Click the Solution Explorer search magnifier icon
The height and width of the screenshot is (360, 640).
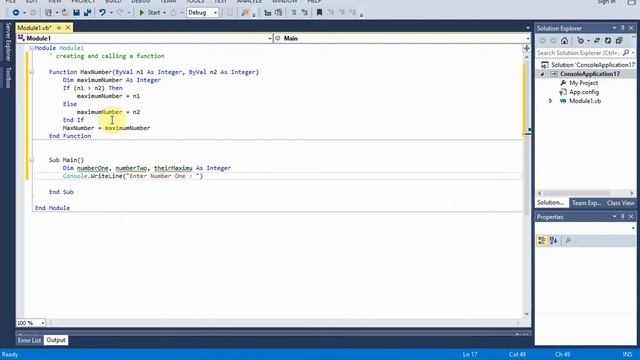[x=626, y=53]
